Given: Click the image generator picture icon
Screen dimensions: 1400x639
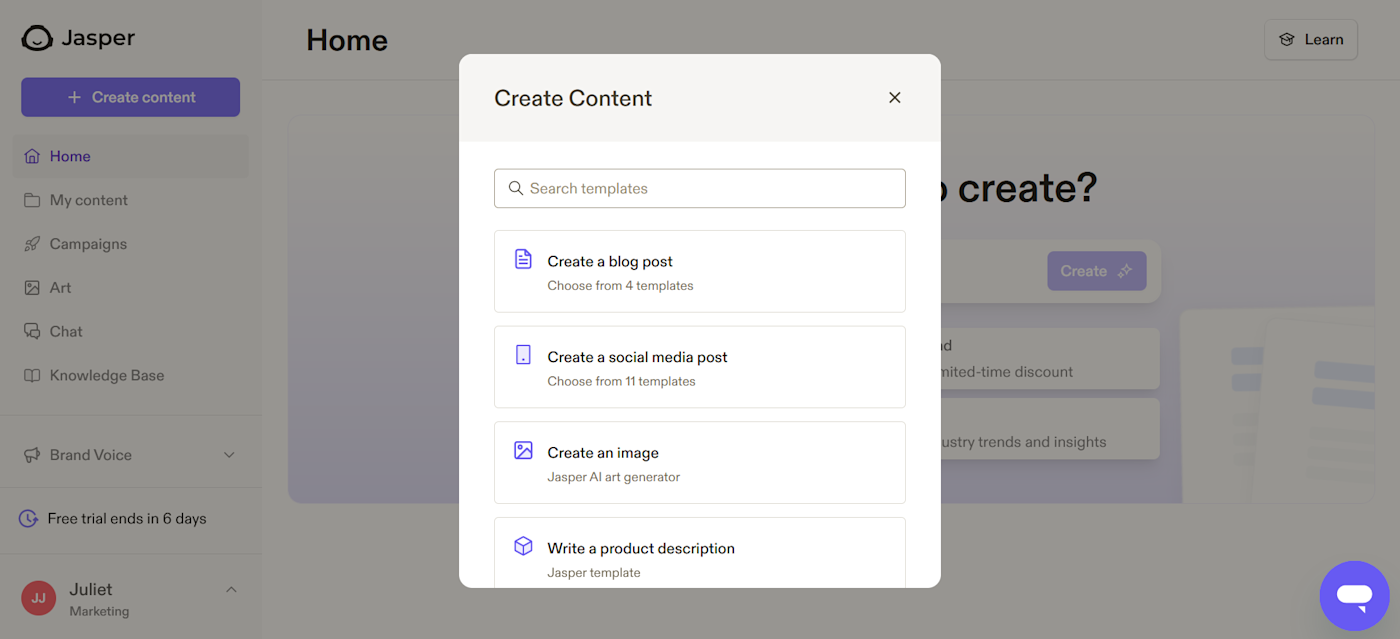Looking at the screenshot, I should coord(523,450).
